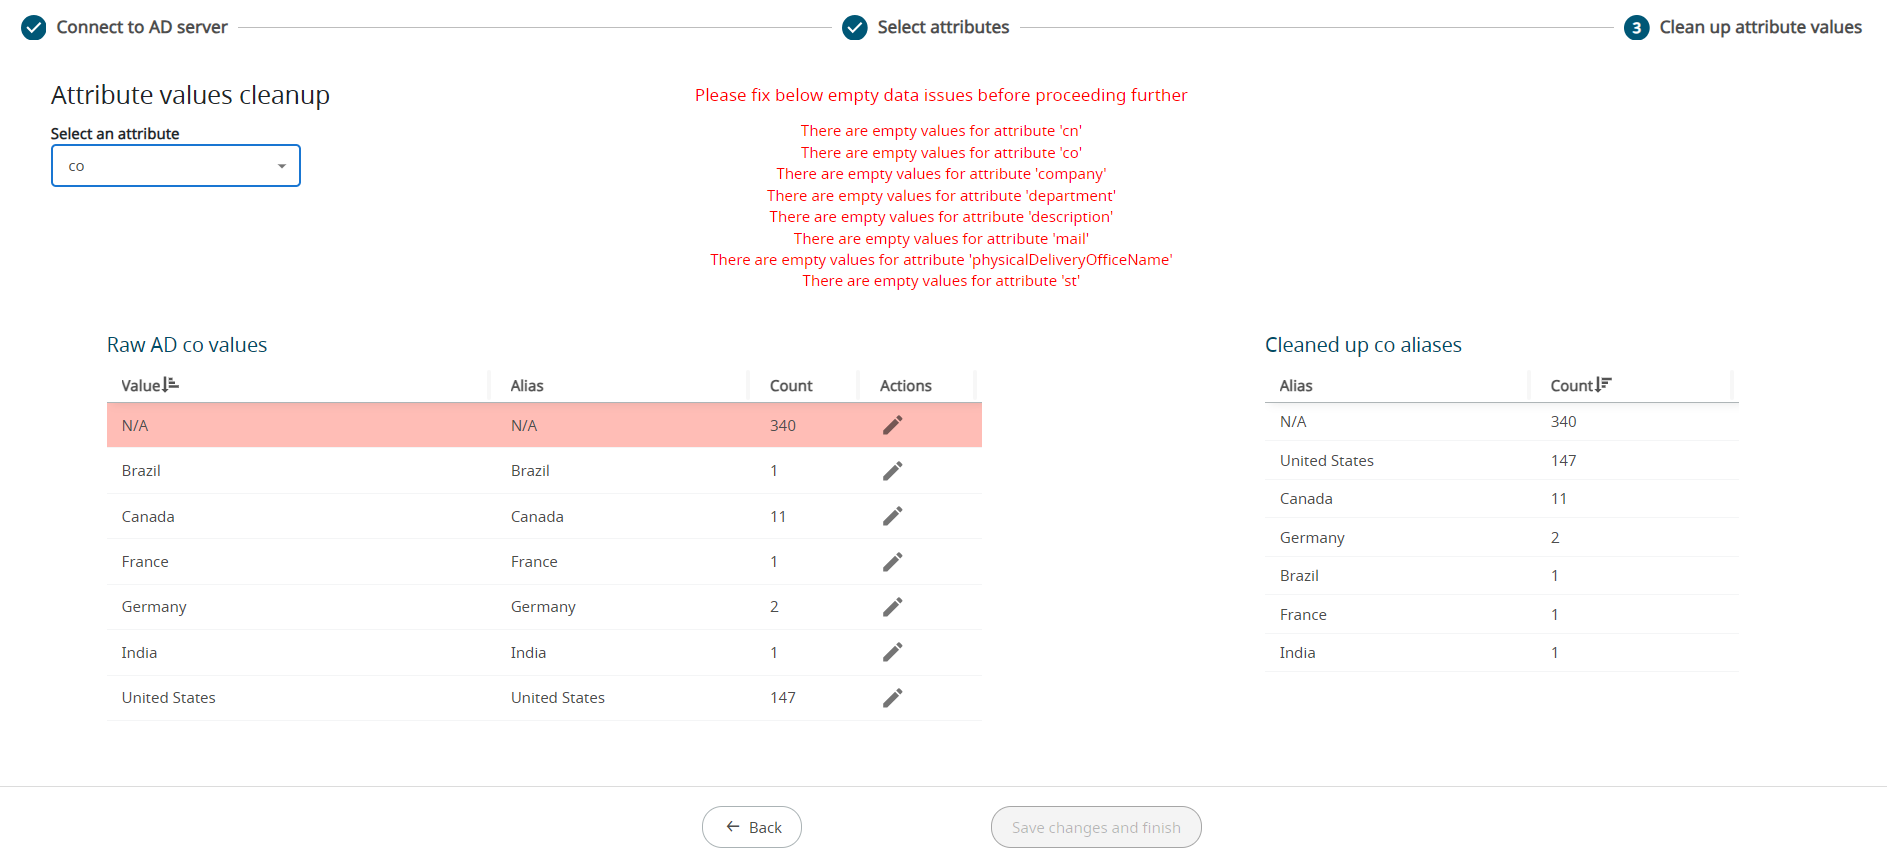This screenshot has width=1887, height=860.
Task: Sort cleaned aliases by Count icon
Action: point(1604,385)
